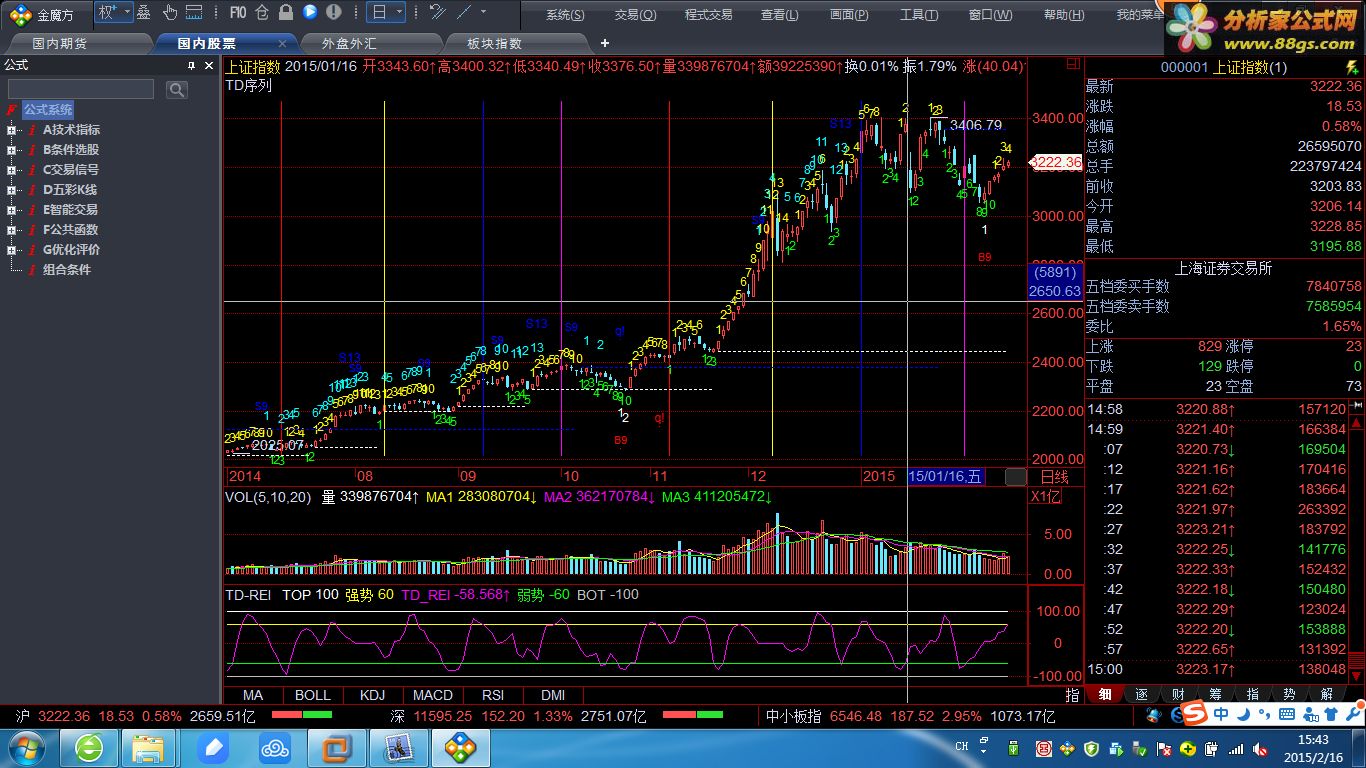The width and height of the screenshot is (1366, 768).
Task: Open the 交易(Q) menu
Action: [635, 15]
